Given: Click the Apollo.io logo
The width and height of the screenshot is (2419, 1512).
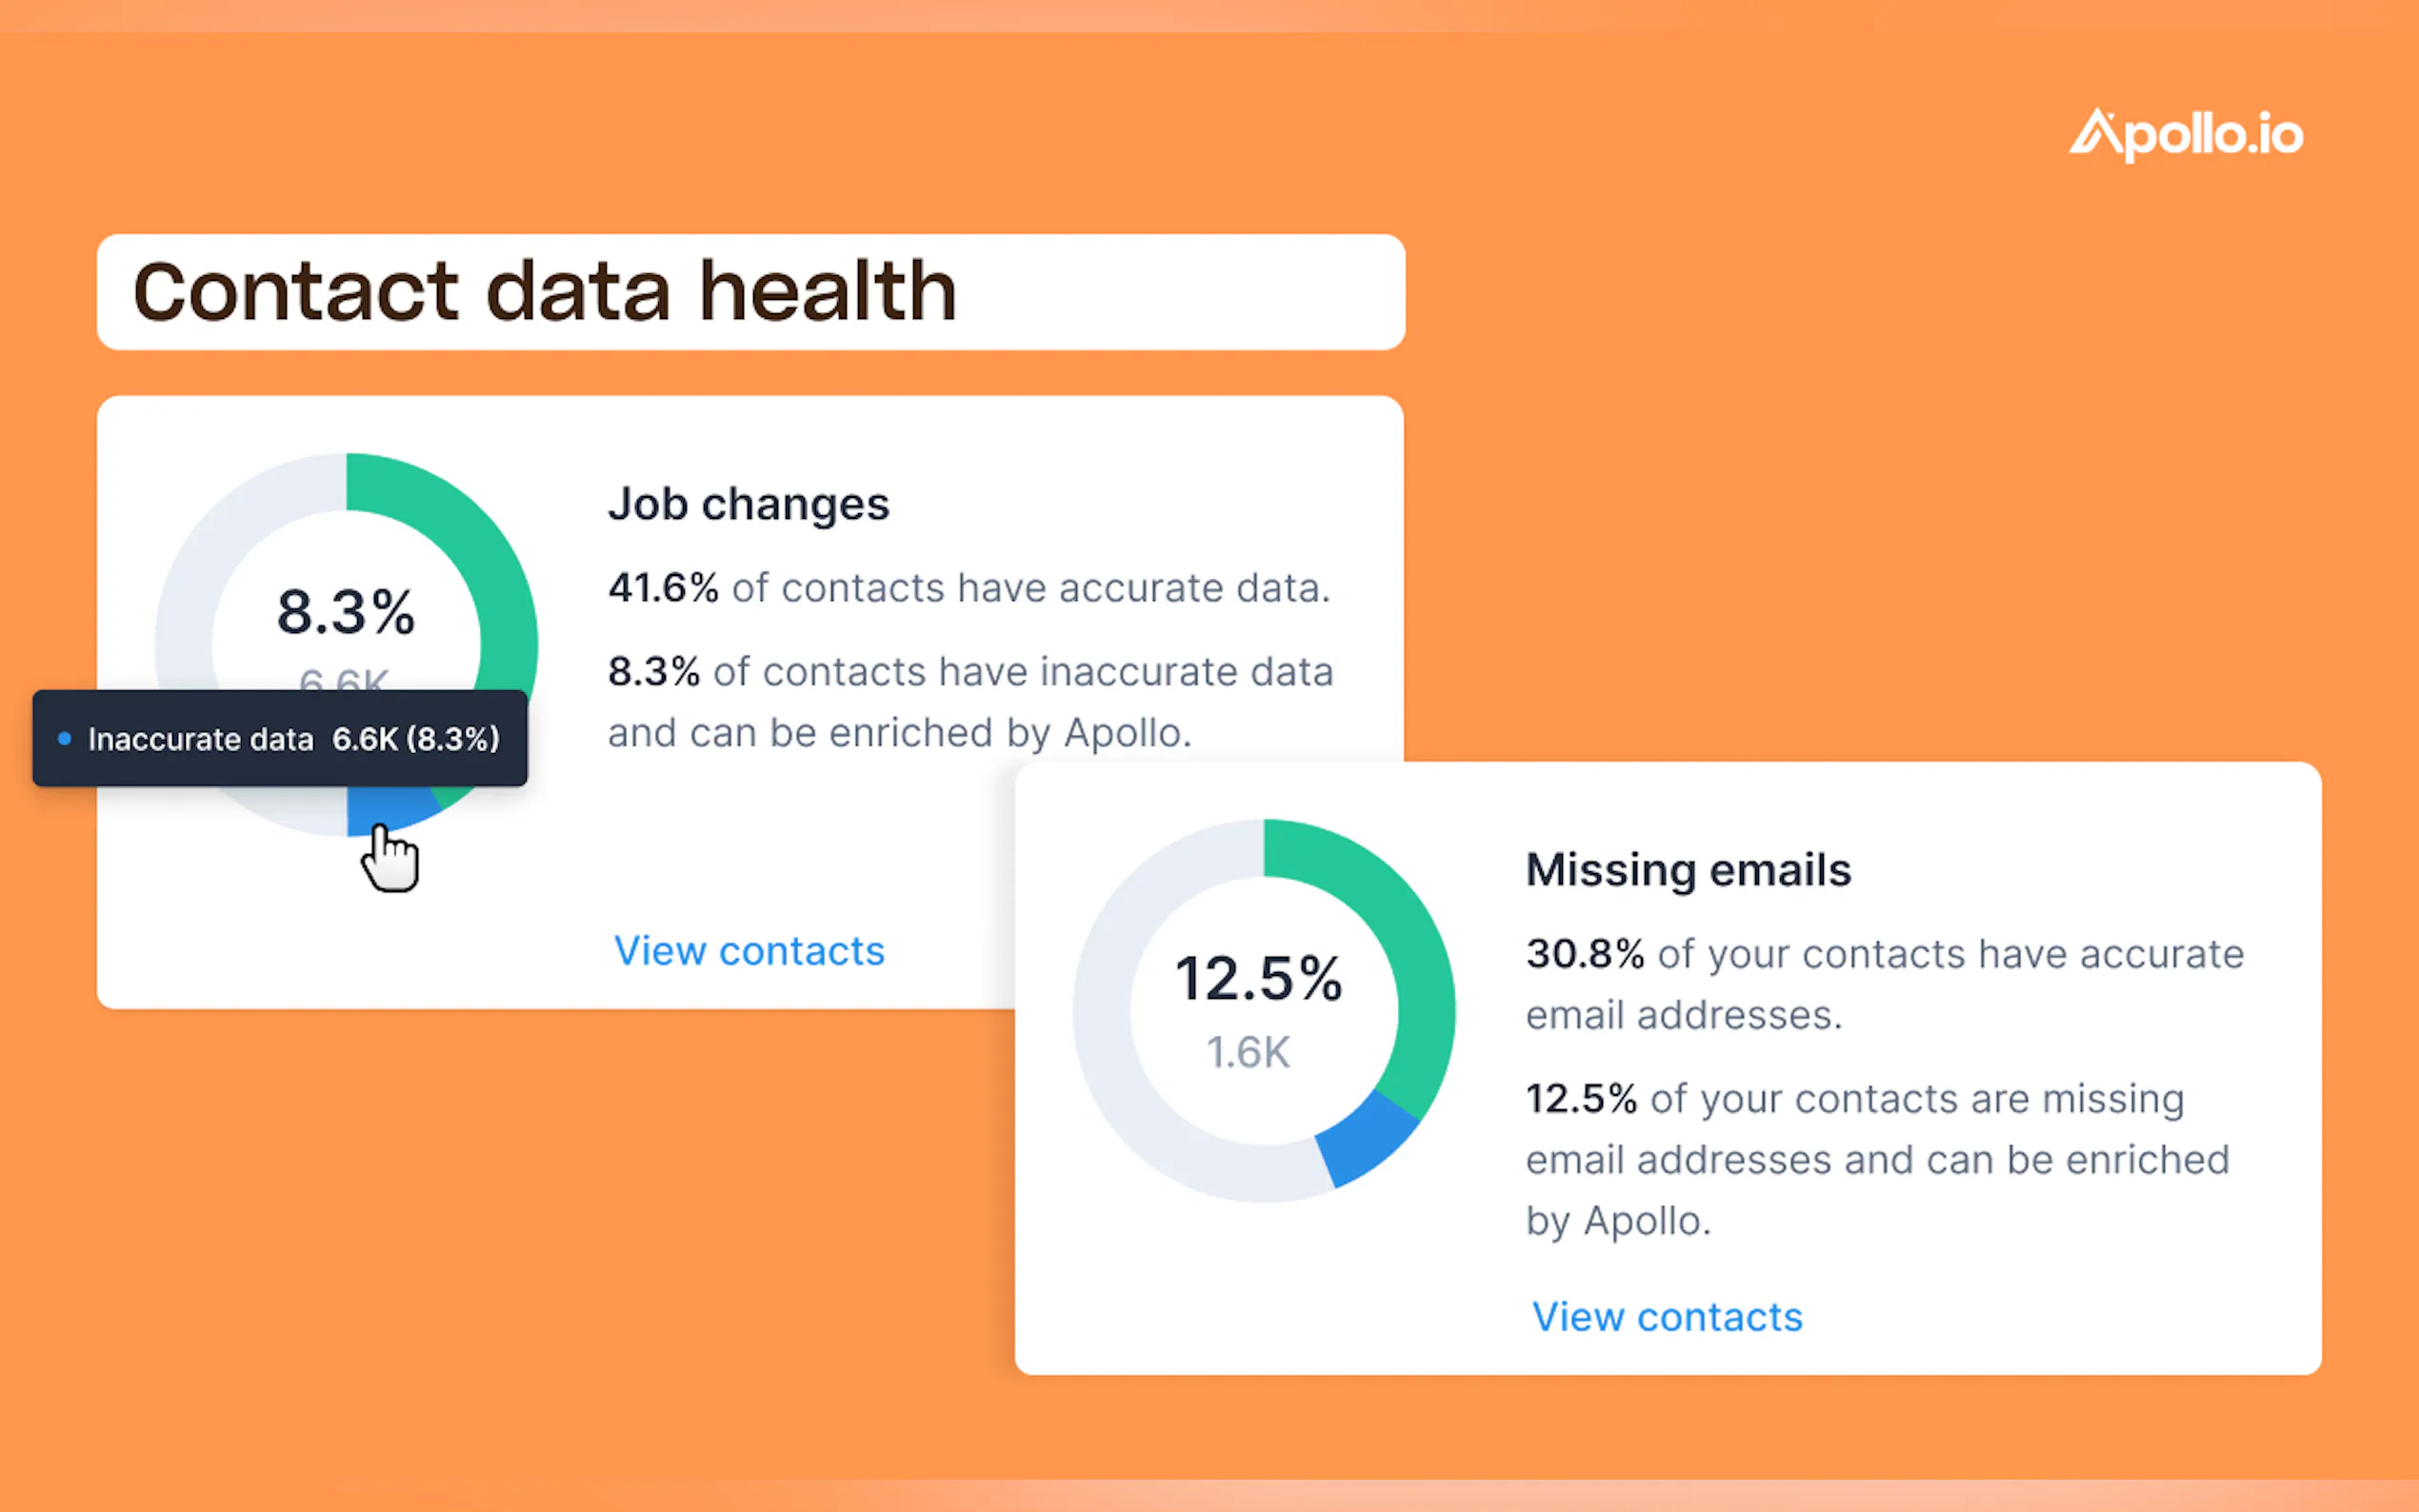Looking at the screenshot, I should [x=2185, y=135].
